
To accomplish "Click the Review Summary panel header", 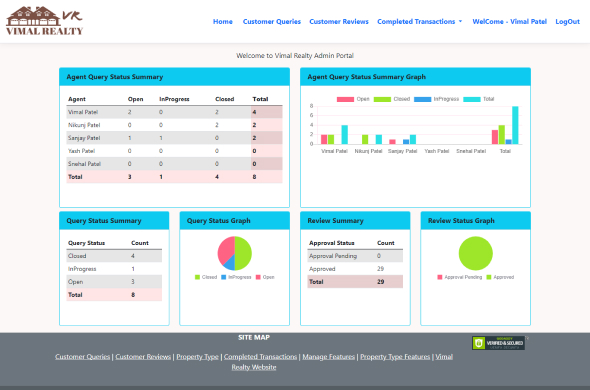I will point(355,221).
